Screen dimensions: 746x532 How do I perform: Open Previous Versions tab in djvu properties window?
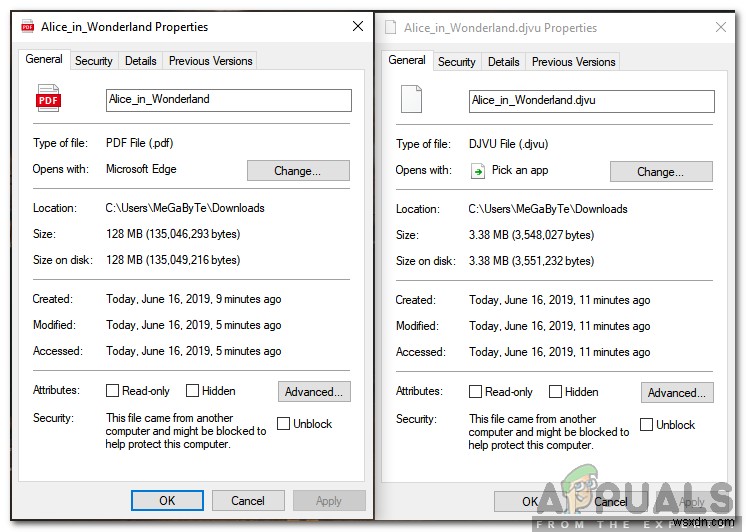[573, 62]
